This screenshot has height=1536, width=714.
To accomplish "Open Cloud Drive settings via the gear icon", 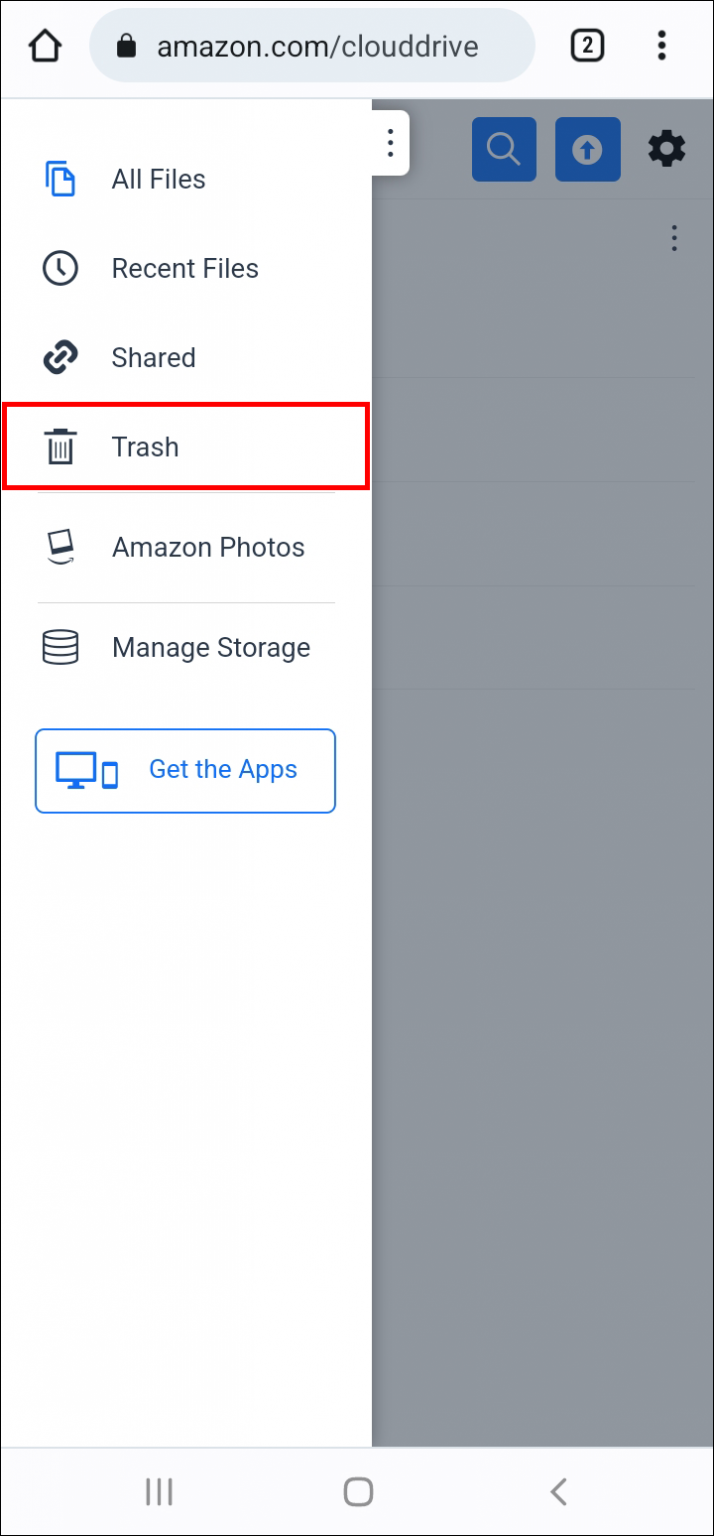I will (666, 148).
